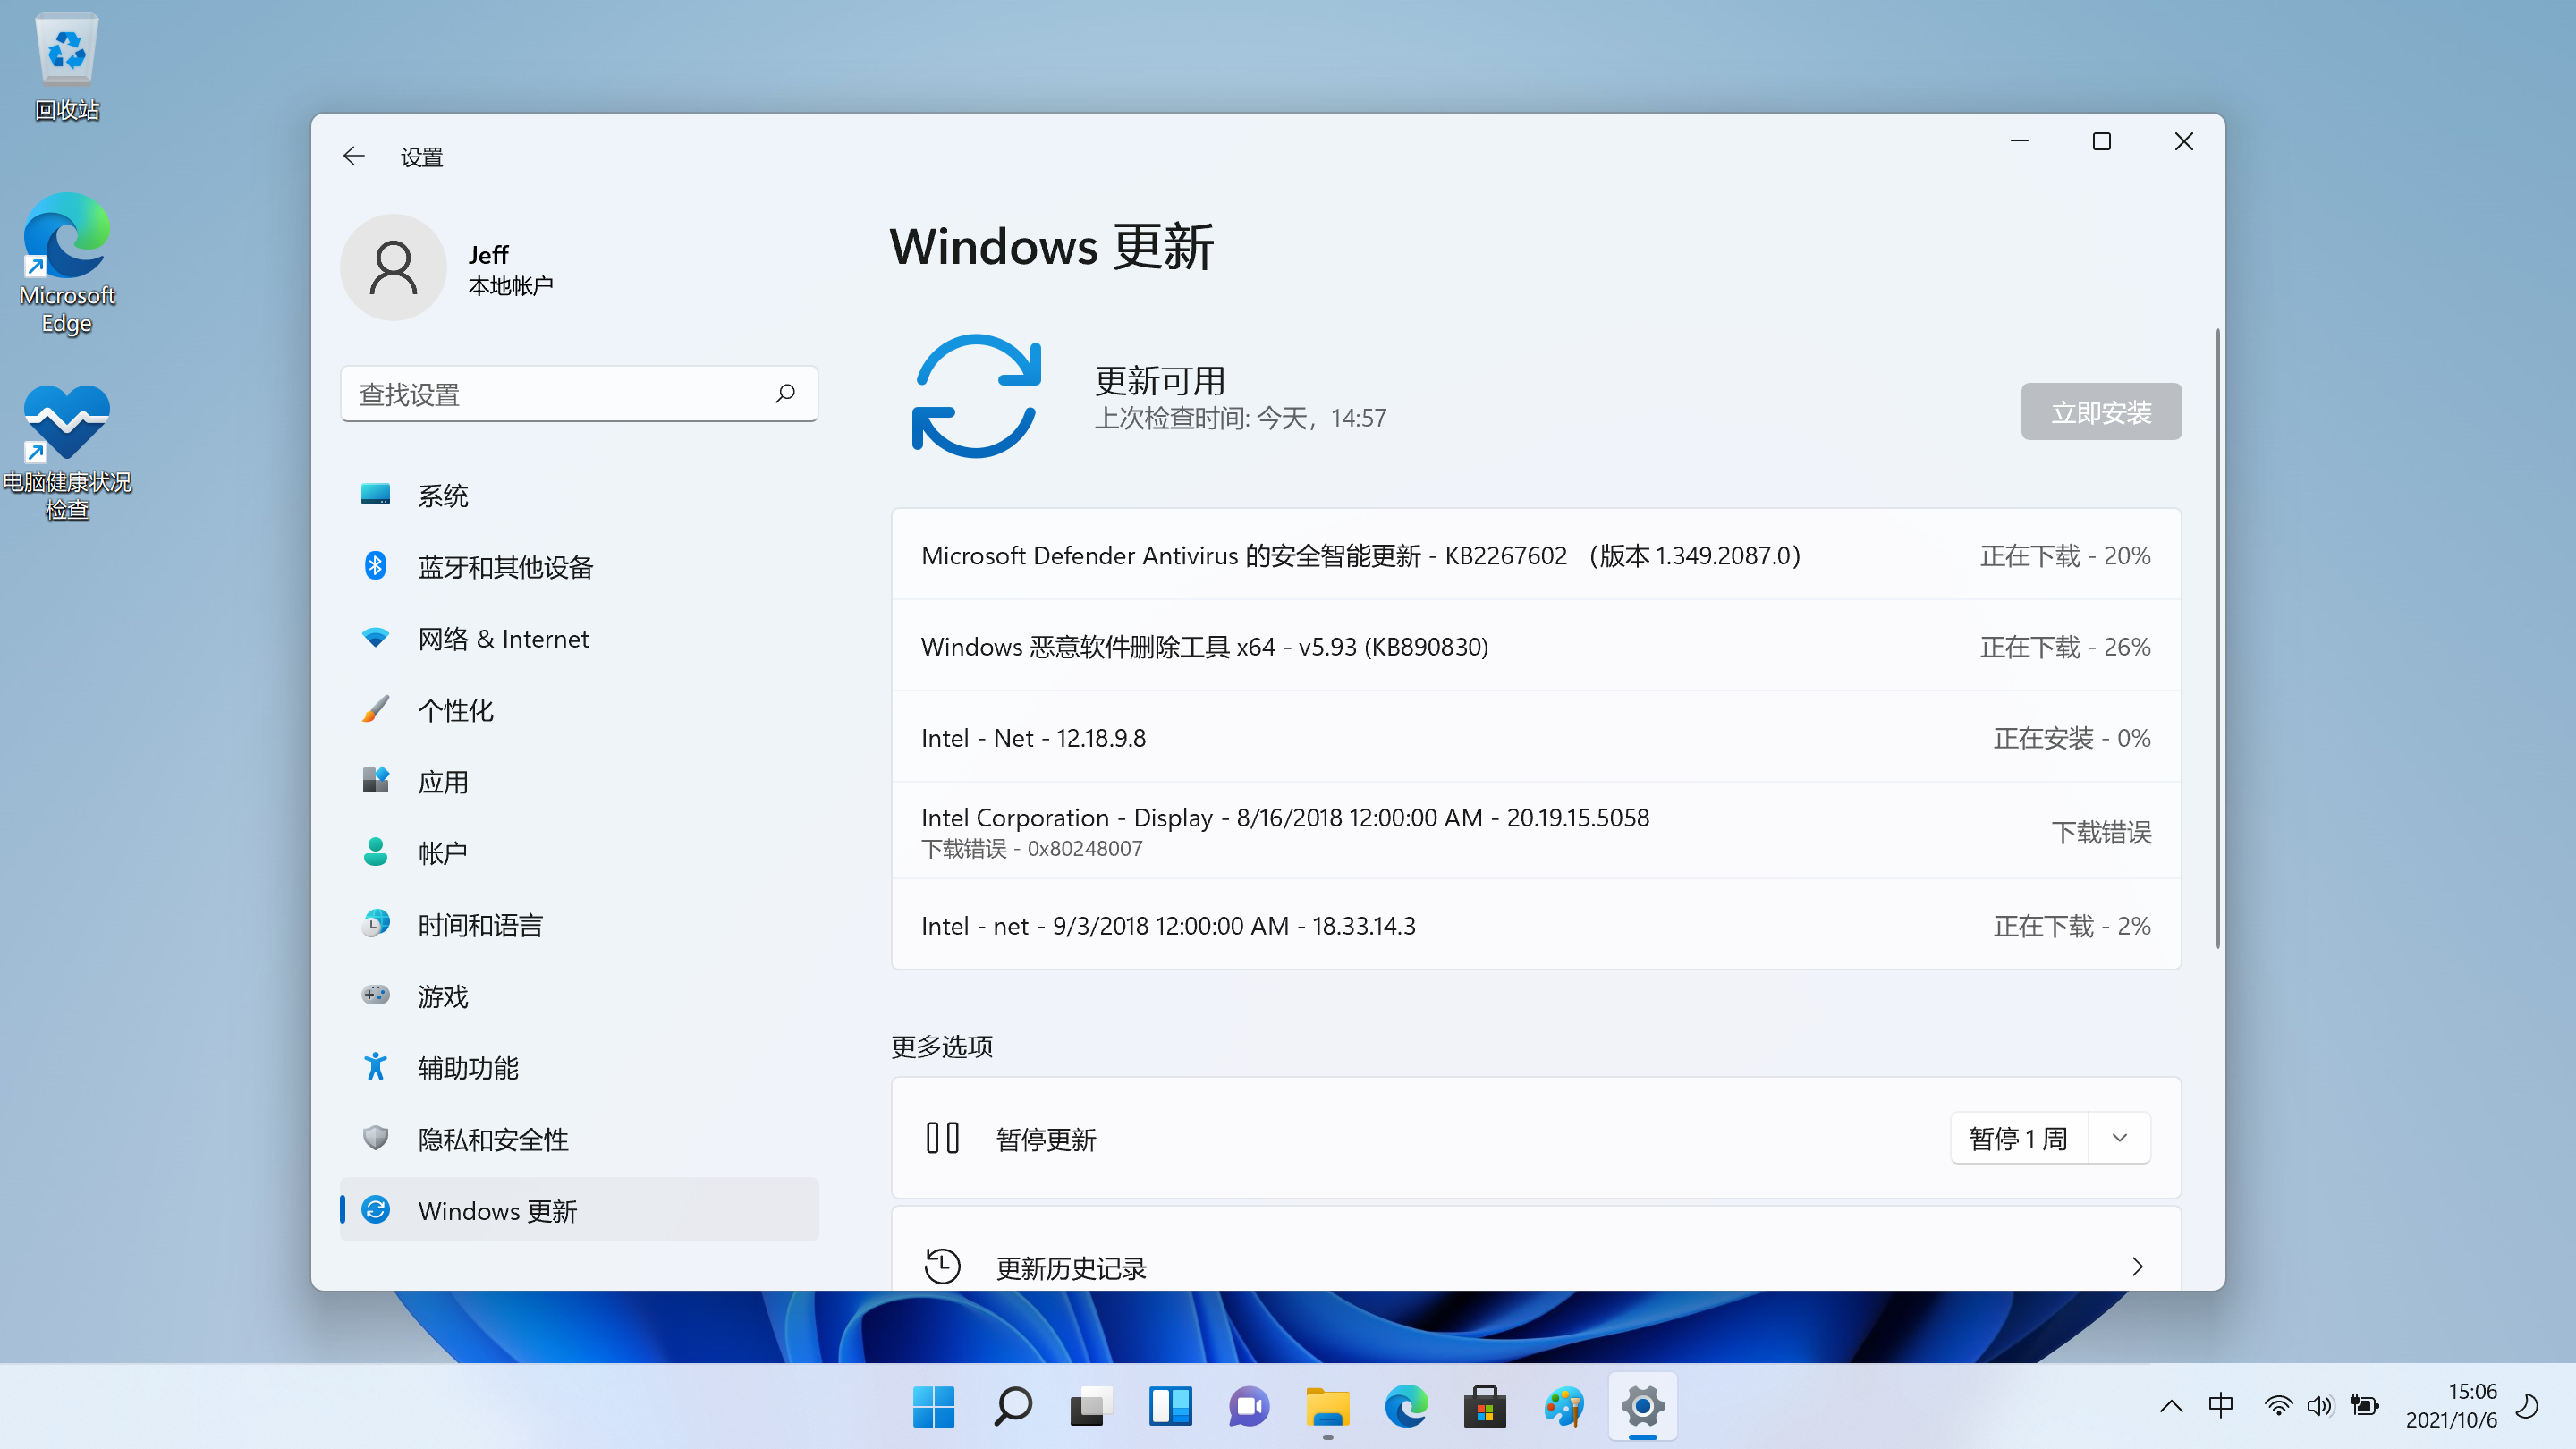
Task: Click the Windows Start button on taskbar
Action: point(932,1407)
